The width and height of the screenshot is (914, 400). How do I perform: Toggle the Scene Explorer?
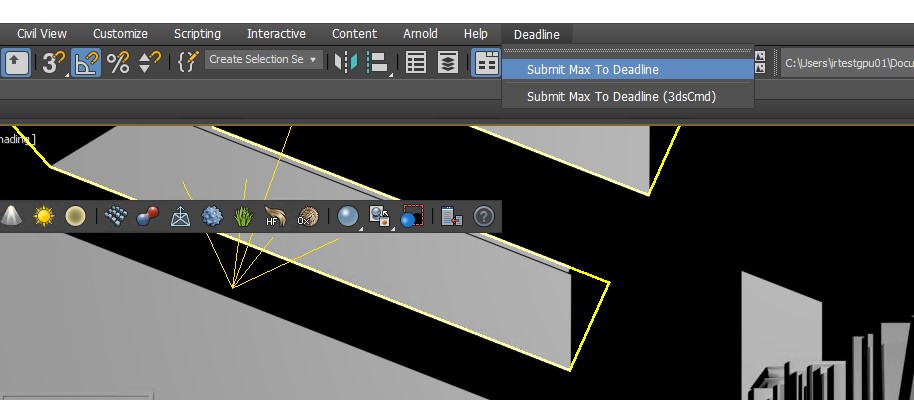click(416, 62)
